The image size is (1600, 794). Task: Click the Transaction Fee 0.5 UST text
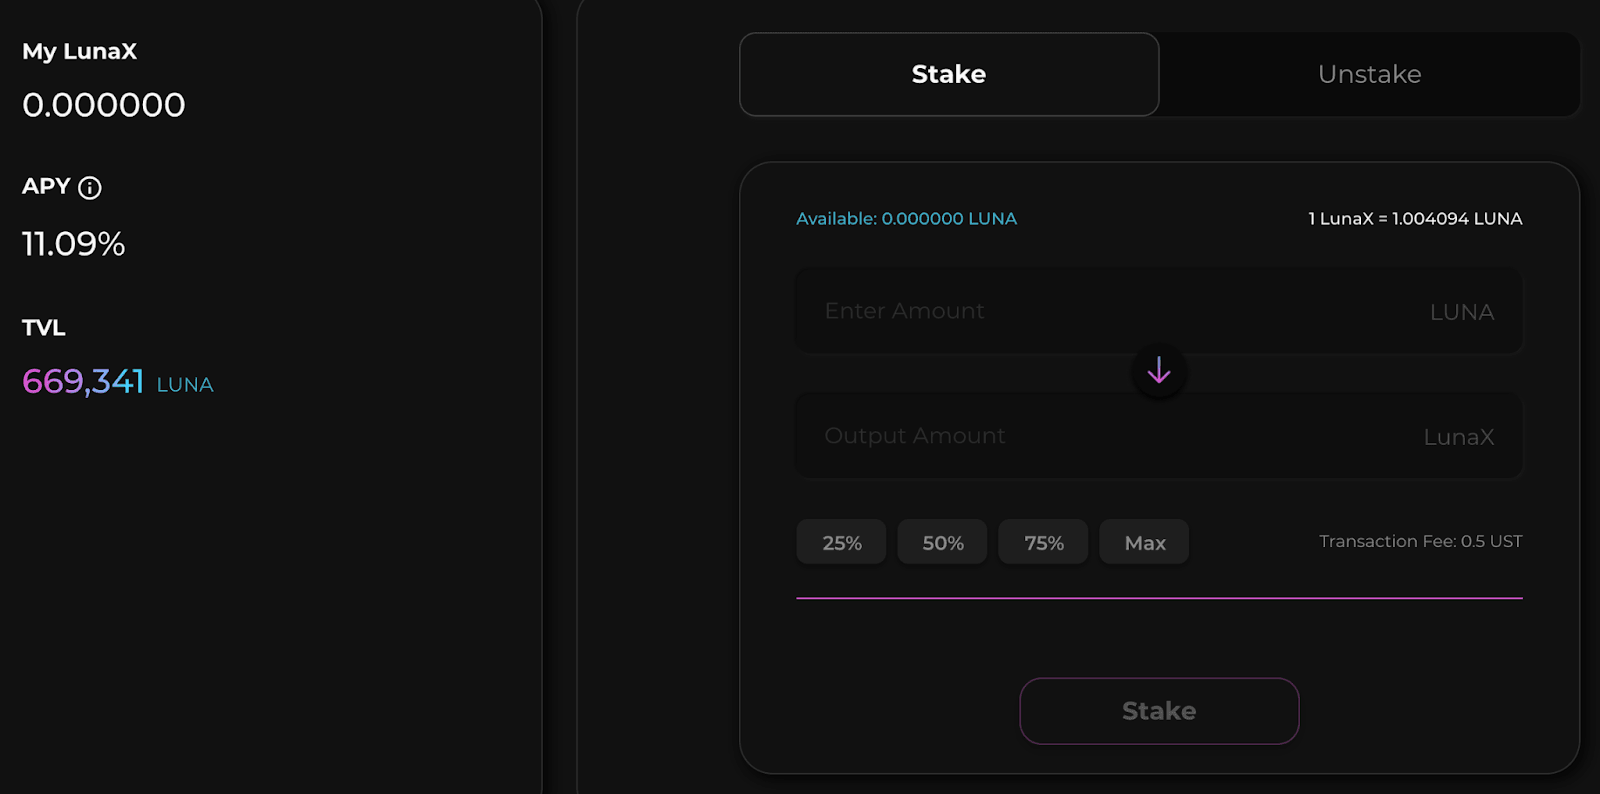click(x=1420, y=541)
